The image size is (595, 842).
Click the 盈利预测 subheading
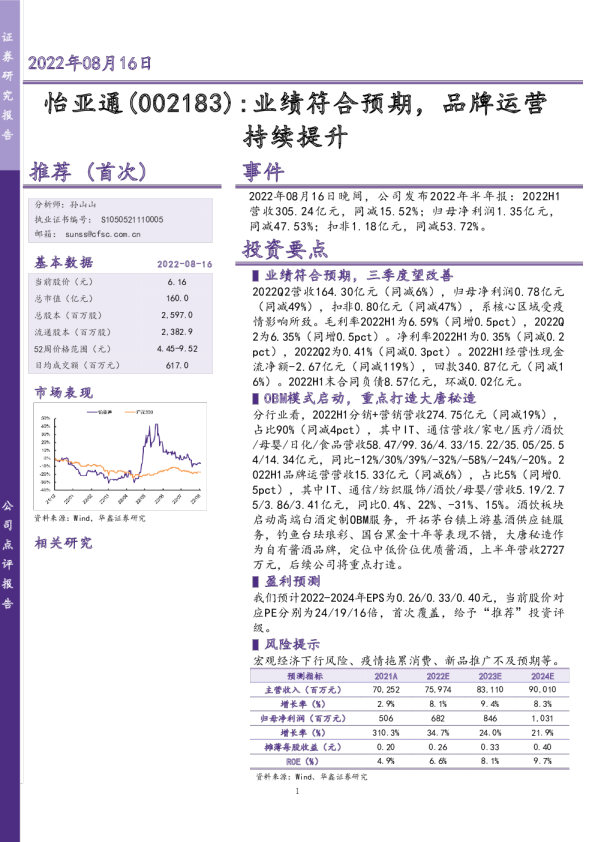(x=293, y=581)
